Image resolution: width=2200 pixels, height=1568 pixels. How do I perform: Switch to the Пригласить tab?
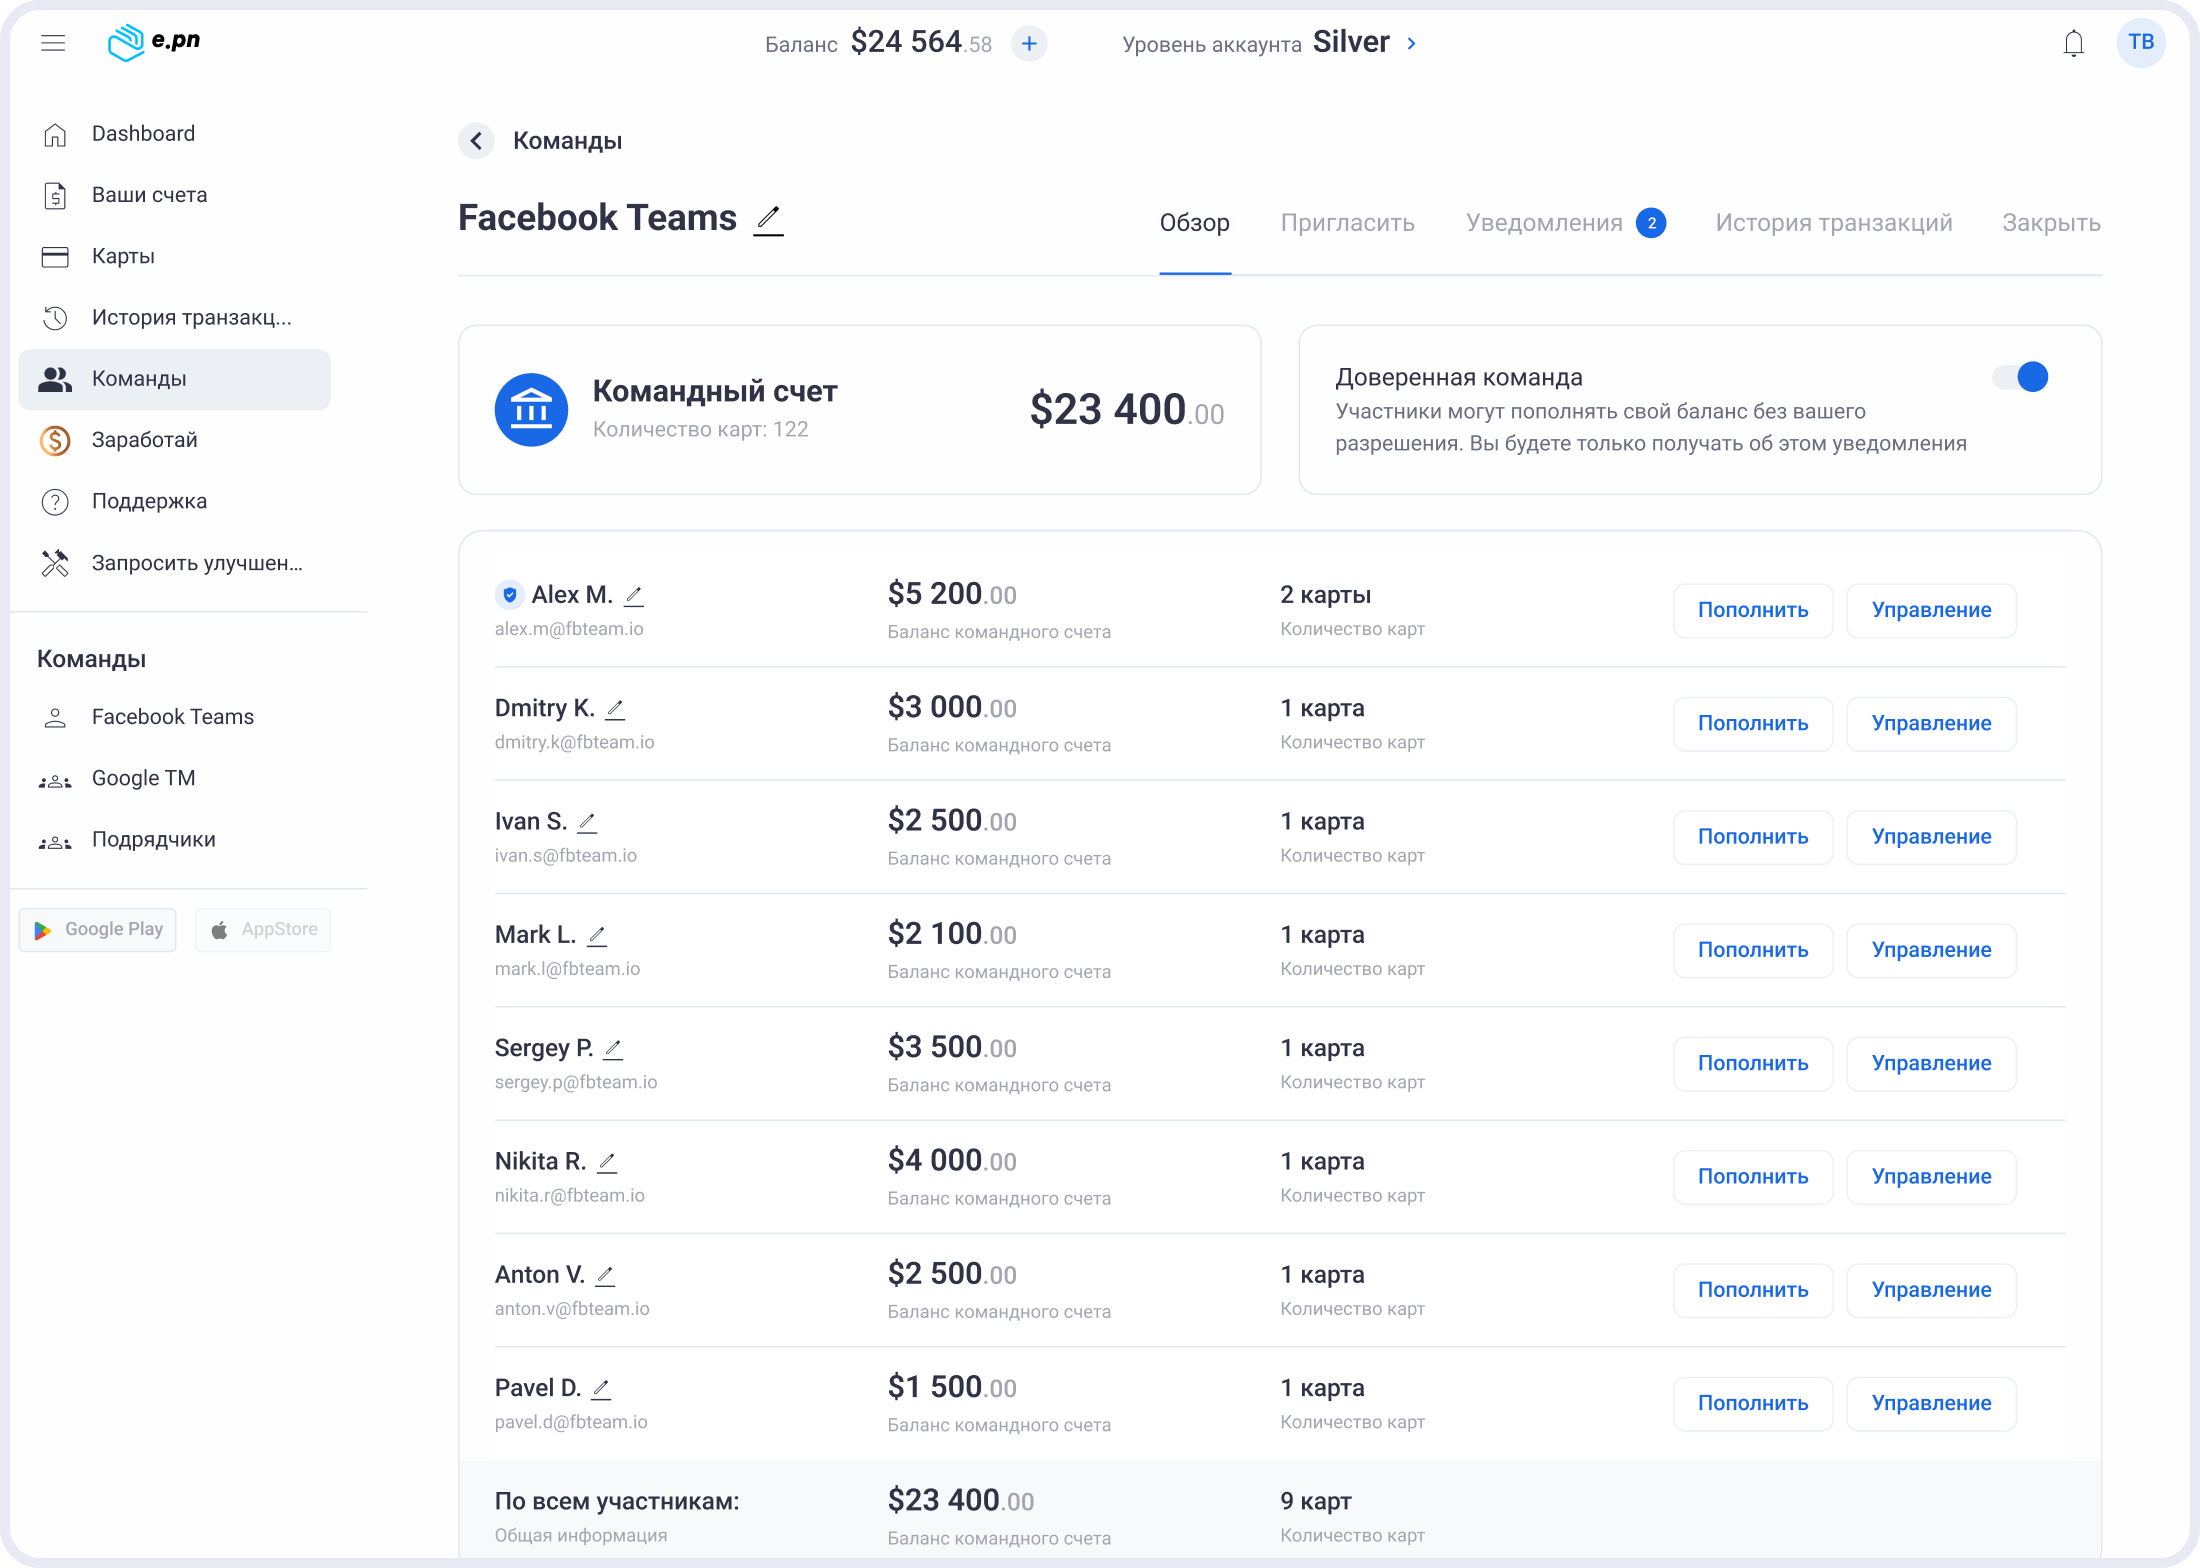click(x=1347, y=223)
